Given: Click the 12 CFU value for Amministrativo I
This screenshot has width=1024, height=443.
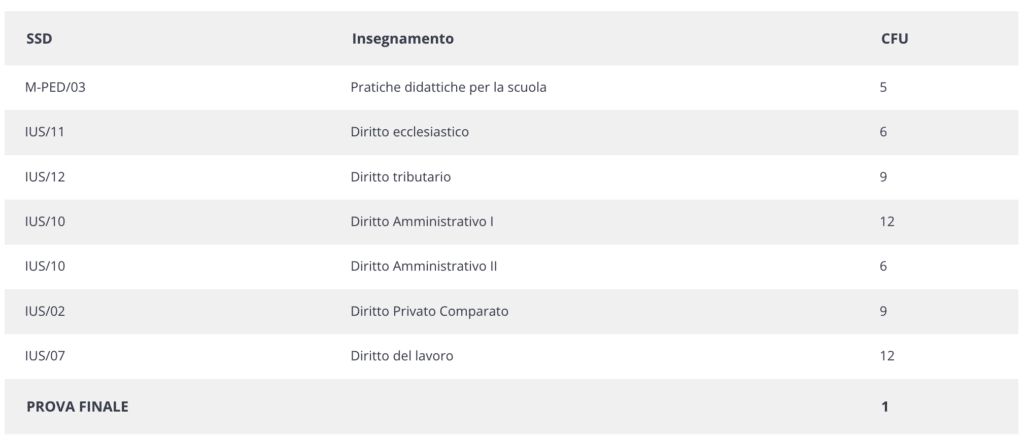Looking at the screenshot, I should 887,222.
